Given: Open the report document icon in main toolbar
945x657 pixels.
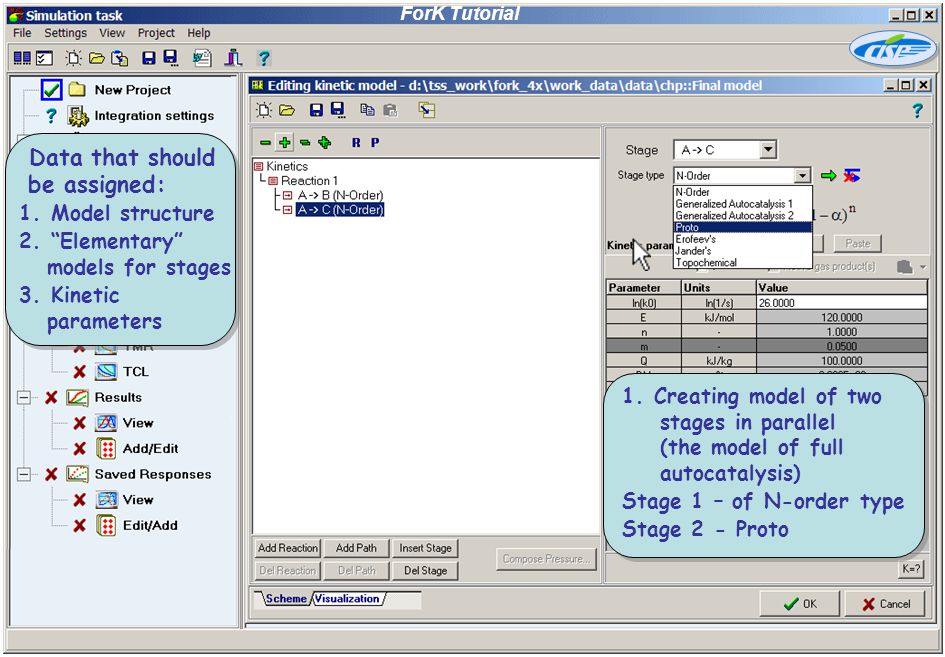Looking at the screenshot, I should (202, 58).
